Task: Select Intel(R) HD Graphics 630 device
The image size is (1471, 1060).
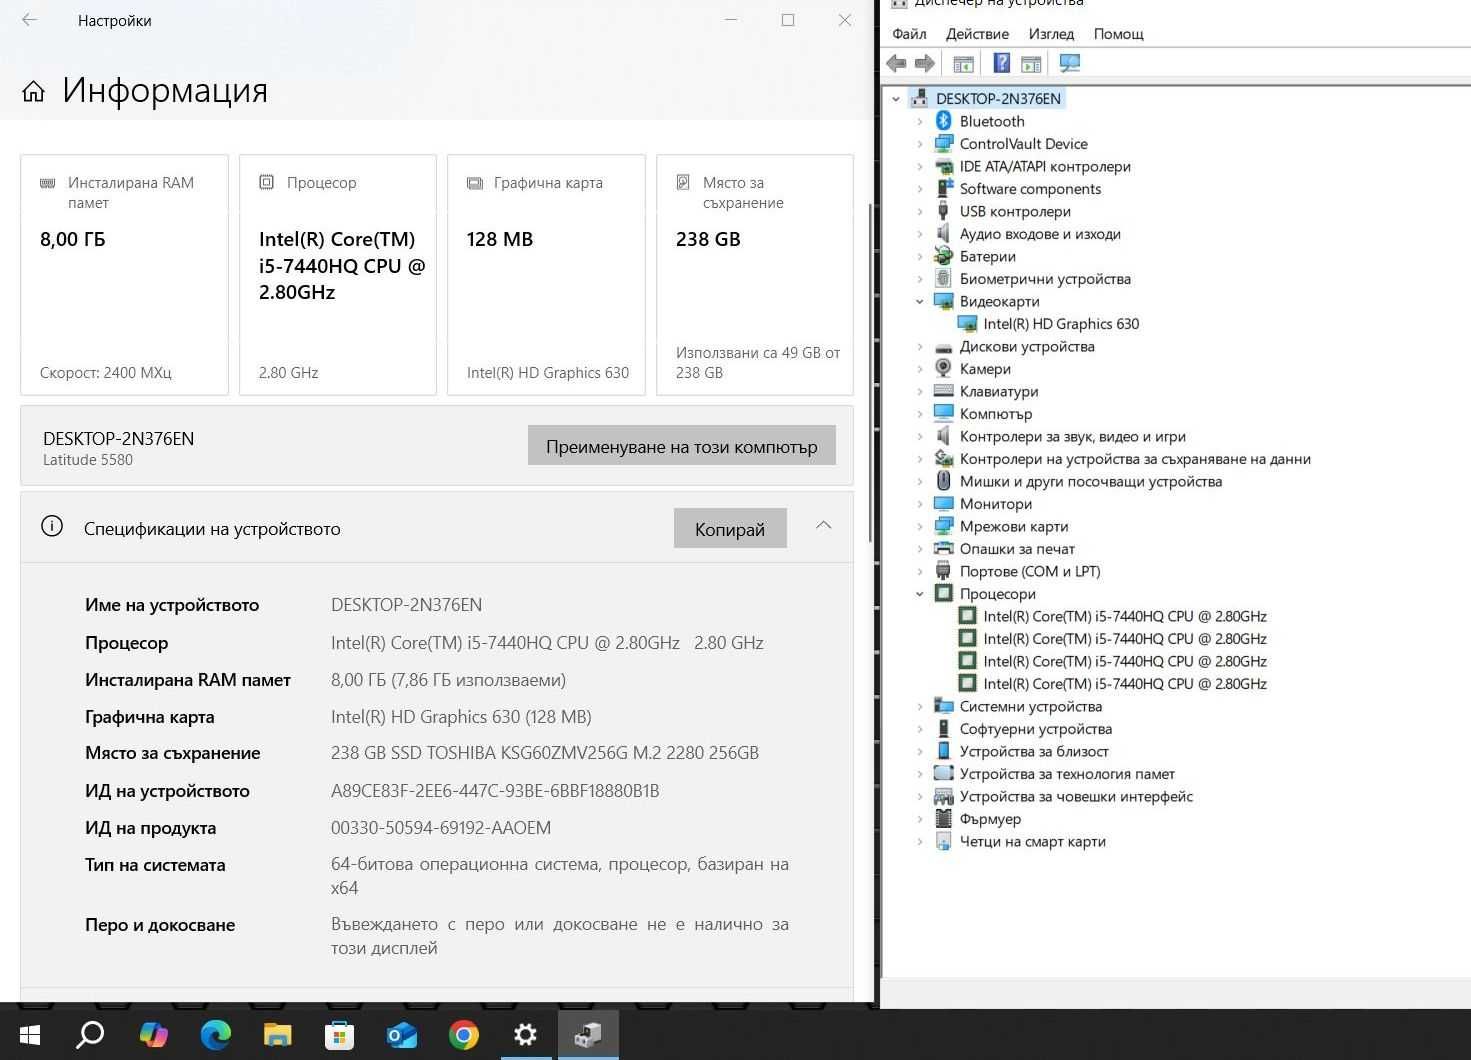Action: pyautogui.click(x=1061, y=324)
